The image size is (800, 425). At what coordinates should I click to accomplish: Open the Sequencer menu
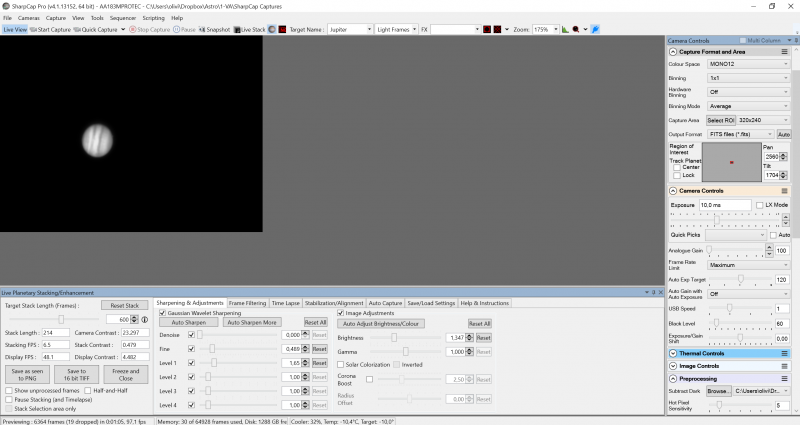(x=123, y=18)
